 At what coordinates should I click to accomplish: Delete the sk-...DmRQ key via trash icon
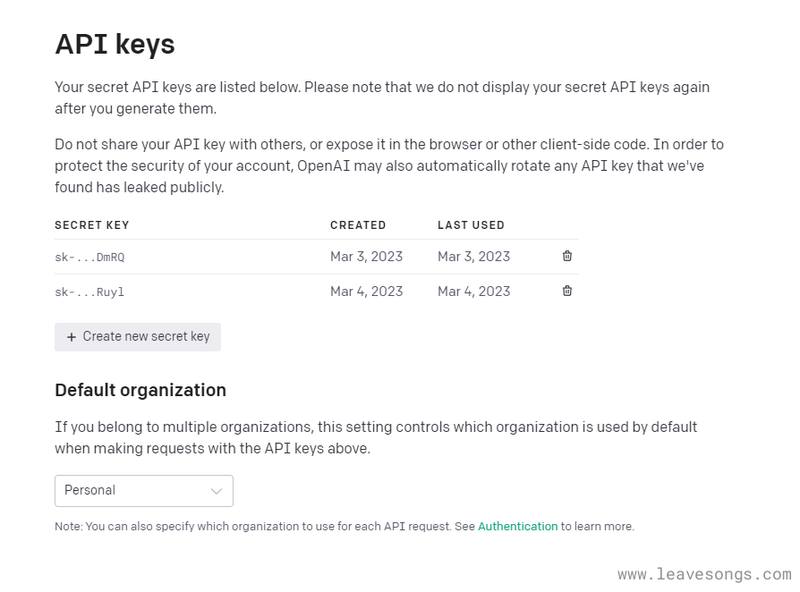pyautogui.click(x=567, y=256)
